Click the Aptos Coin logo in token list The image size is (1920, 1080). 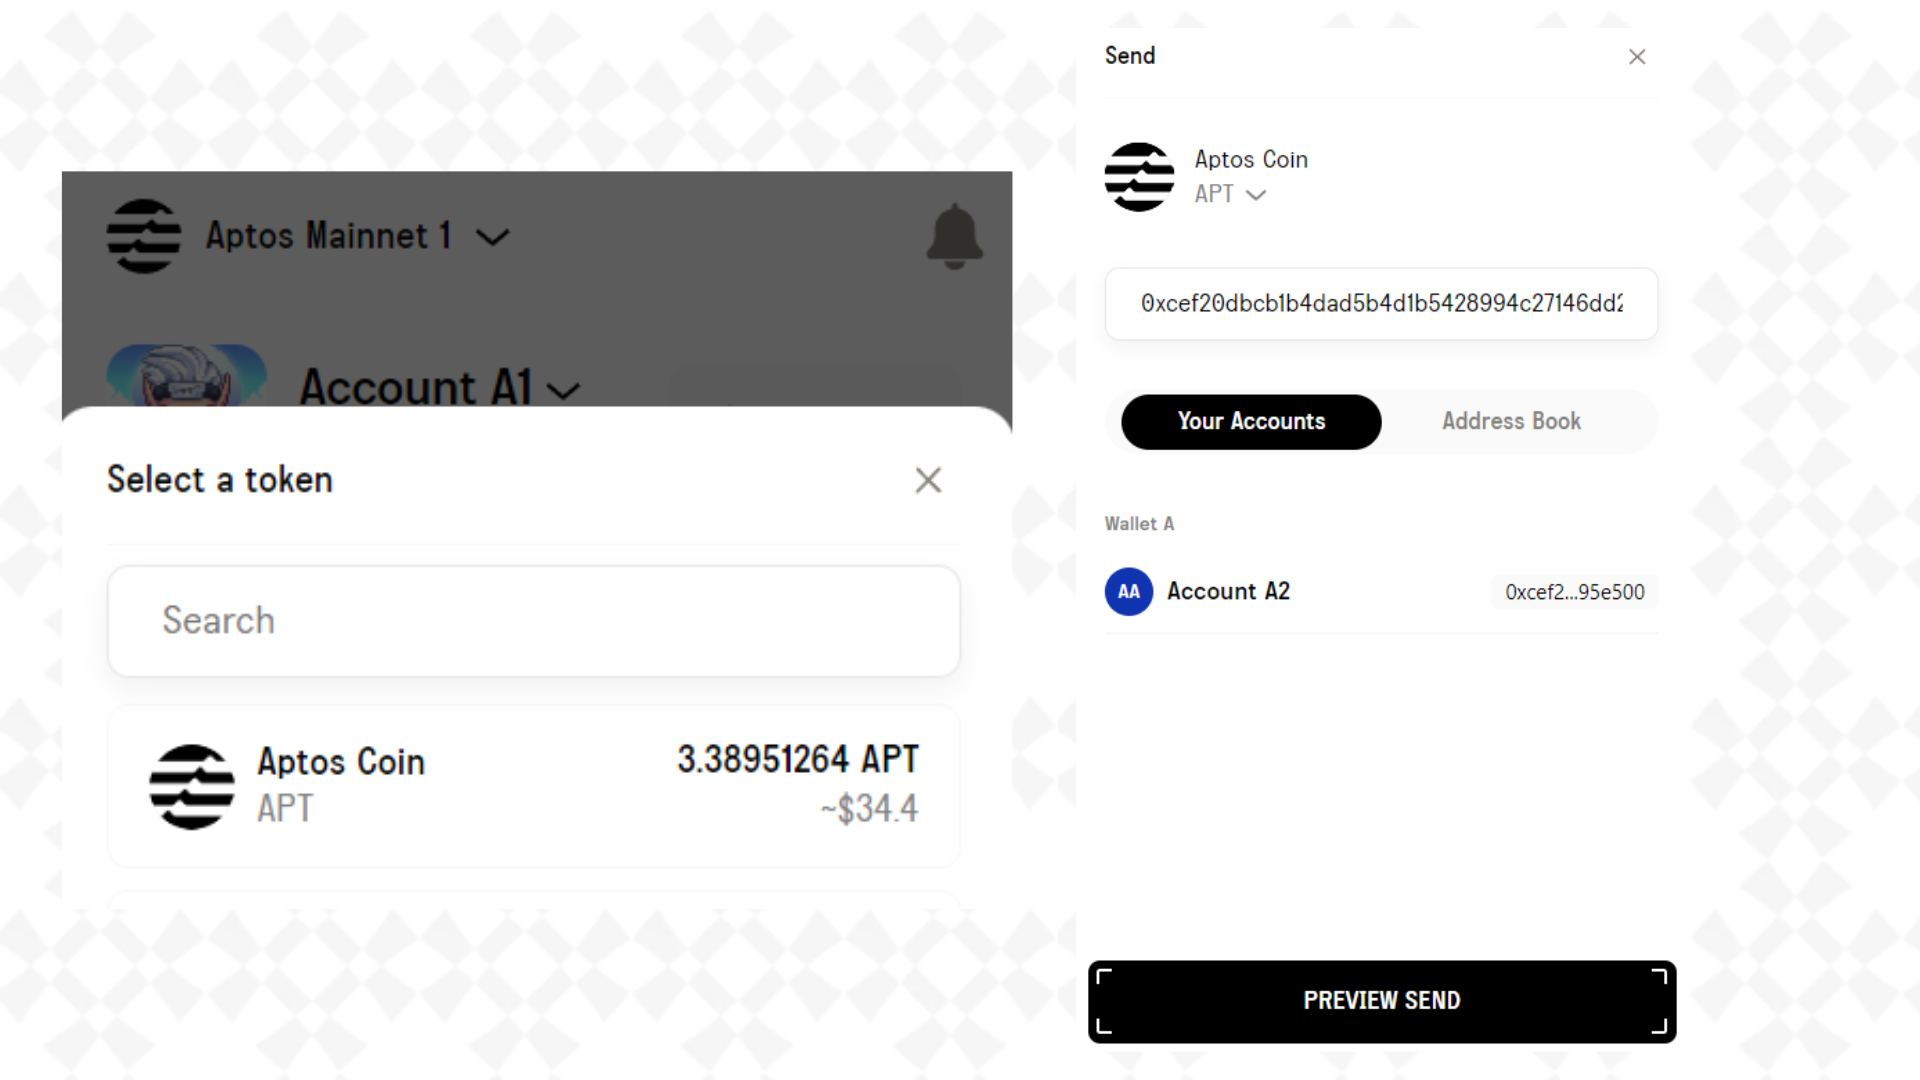(192, 787)
